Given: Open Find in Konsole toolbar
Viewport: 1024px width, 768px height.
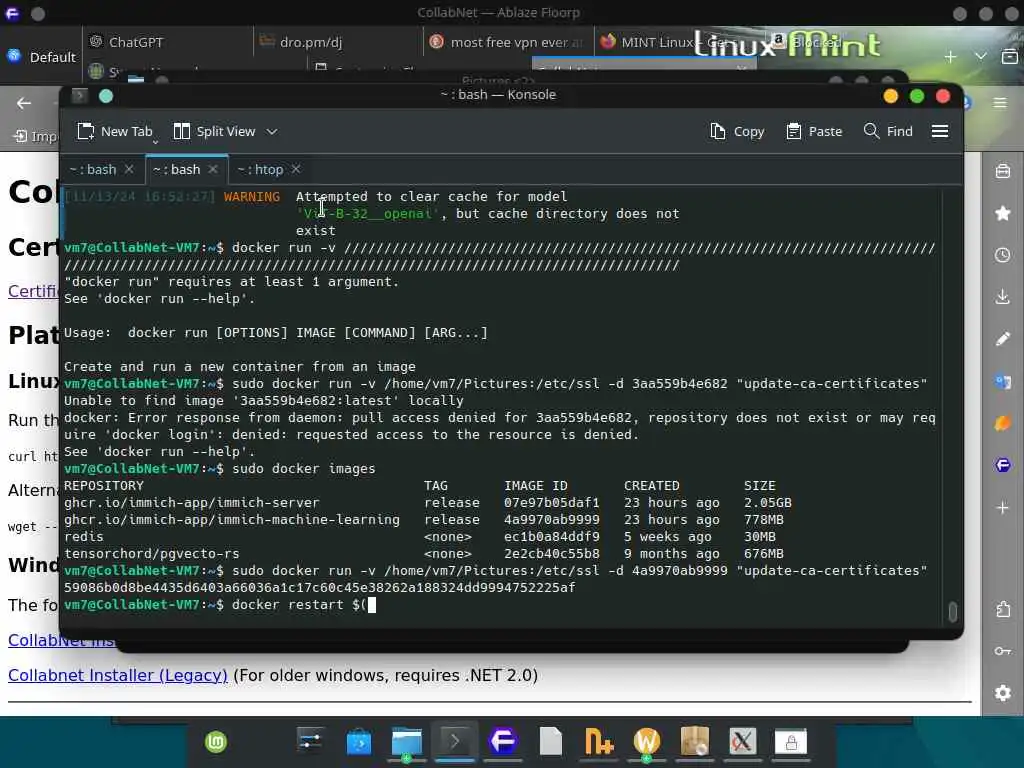Looking at the screenshot, I should 888,131.
